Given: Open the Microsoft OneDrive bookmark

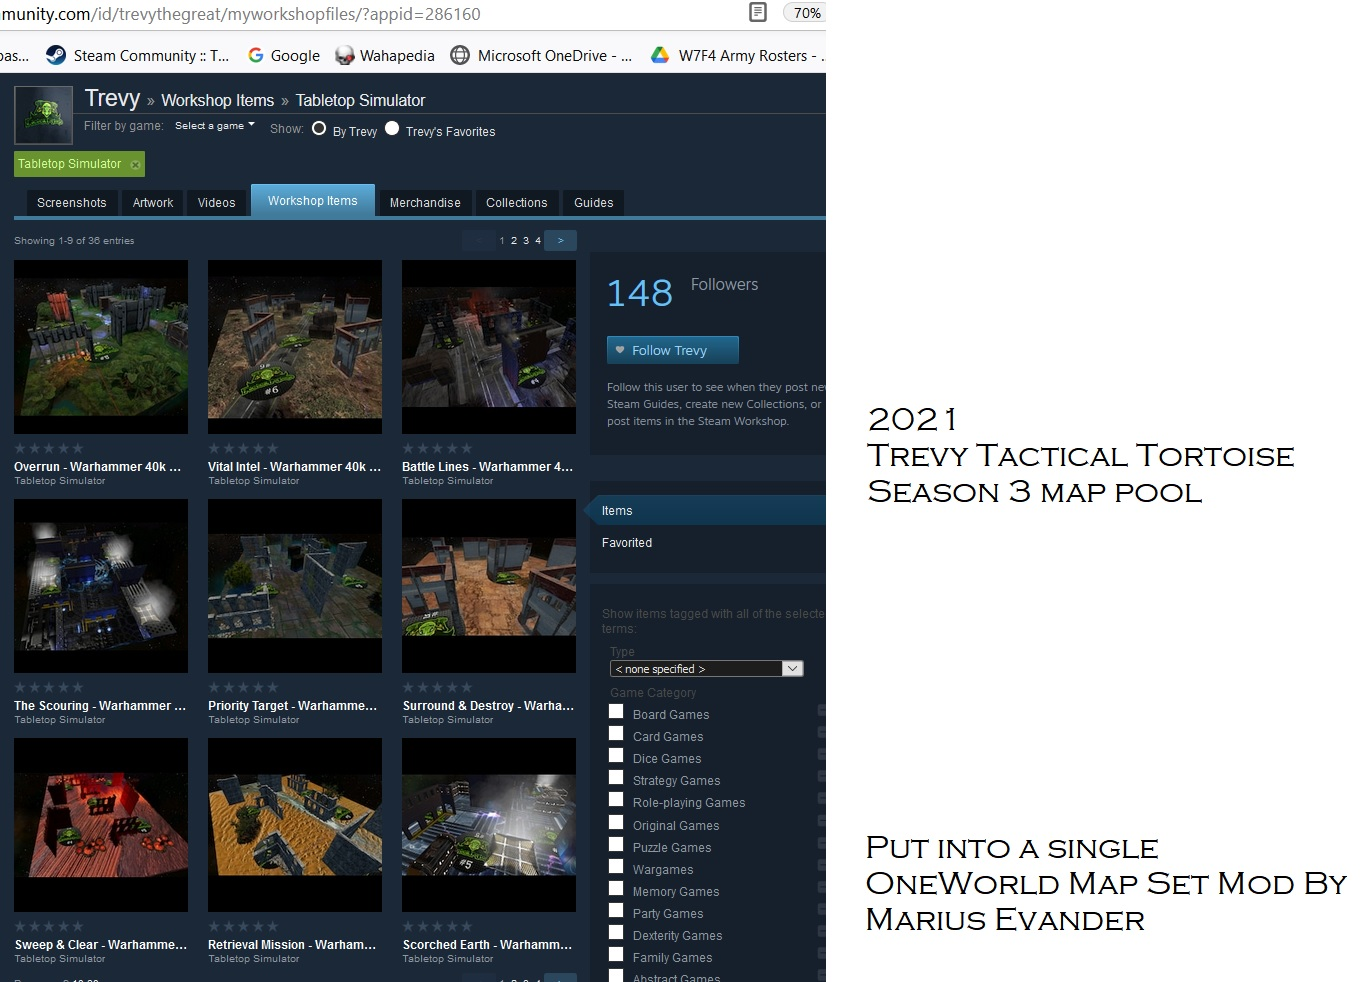Looking at the screenshot, I should point(541,56).
